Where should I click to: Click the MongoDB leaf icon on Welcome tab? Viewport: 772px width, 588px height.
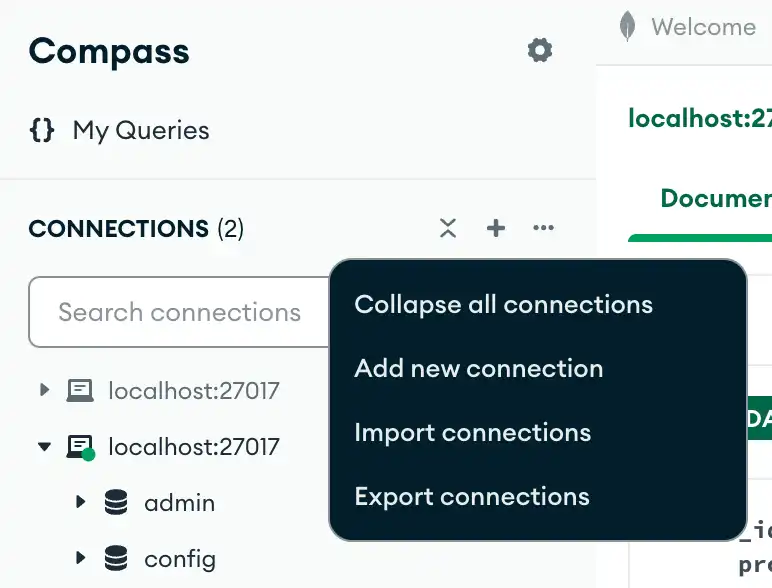pos(627,27)
